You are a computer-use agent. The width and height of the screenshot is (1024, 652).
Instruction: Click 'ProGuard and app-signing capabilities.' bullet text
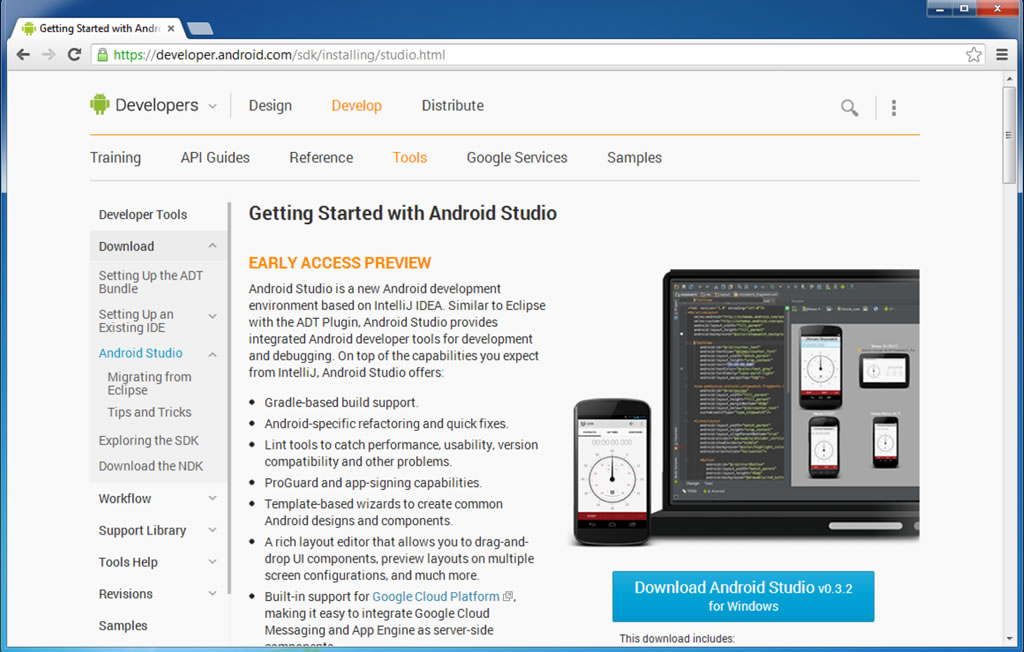[373, 483]
